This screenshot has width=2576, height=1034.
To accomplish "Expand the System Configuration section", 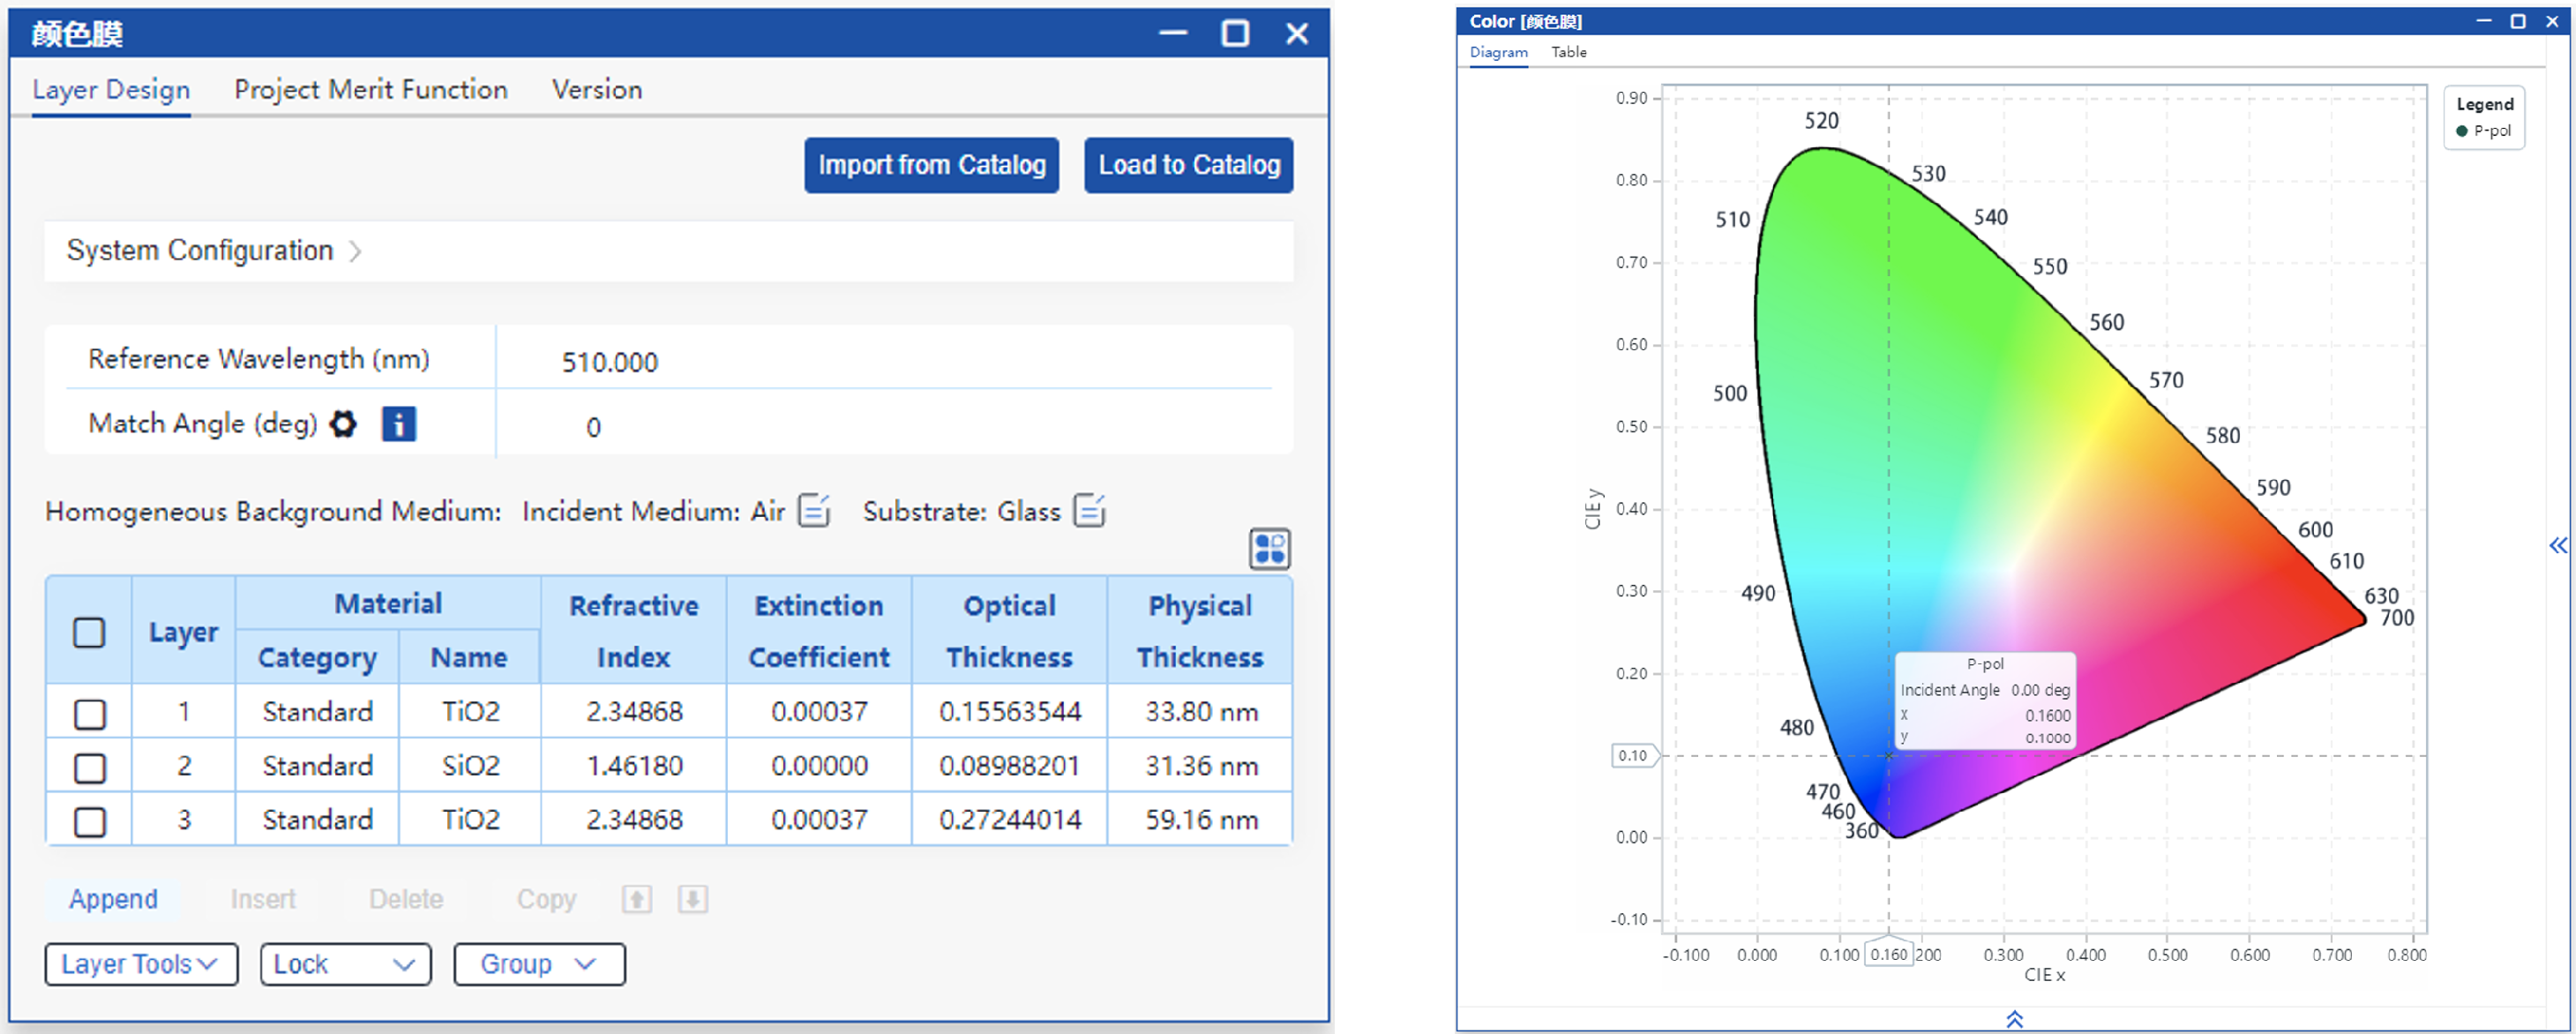I will click(x=214, y=251).
